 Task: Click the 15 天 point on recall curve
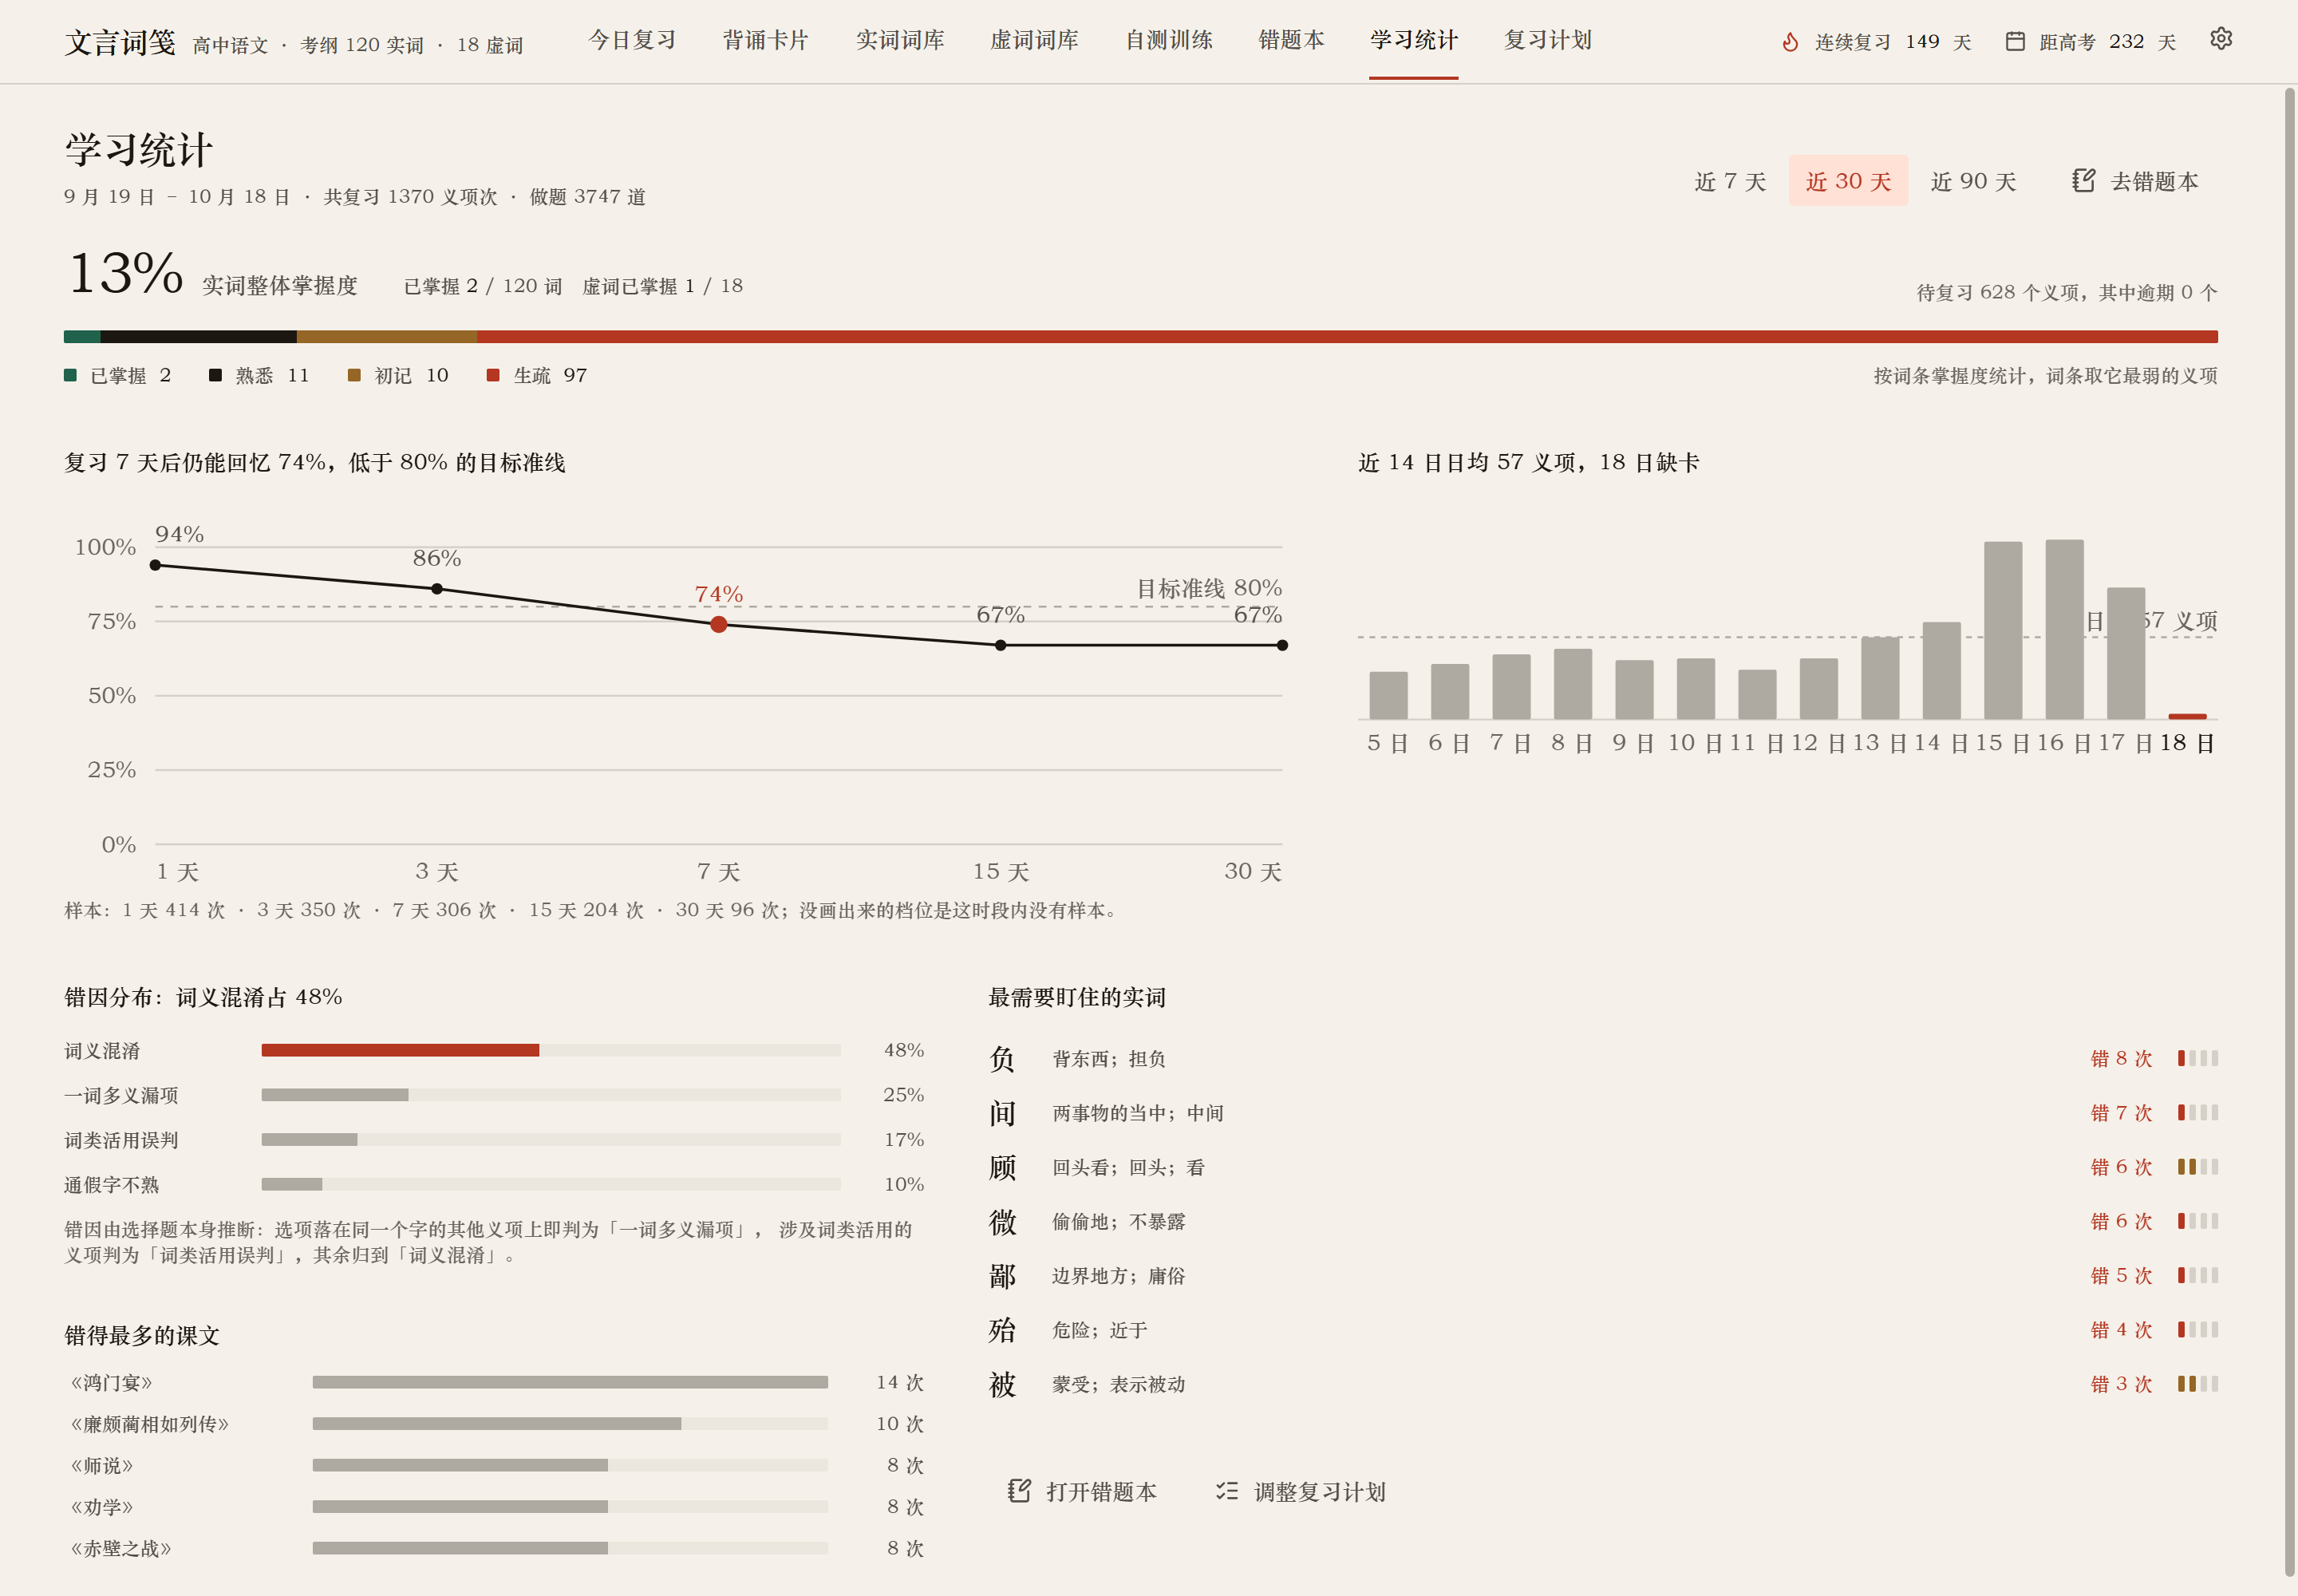tap(1000, 645)
